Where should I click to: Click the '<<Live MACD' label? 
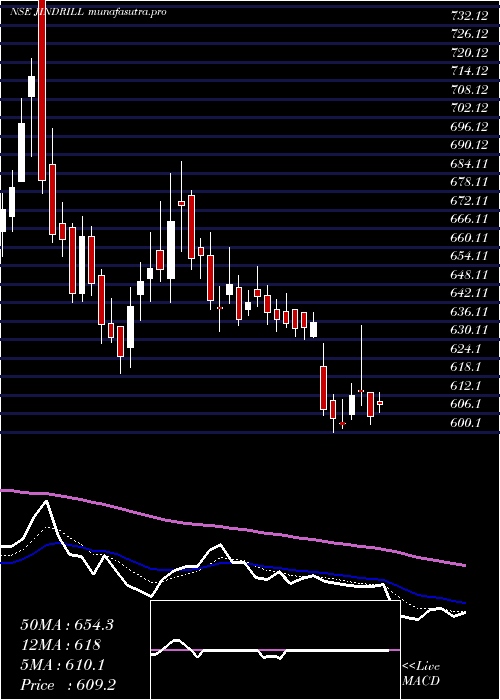coord(421,674)
